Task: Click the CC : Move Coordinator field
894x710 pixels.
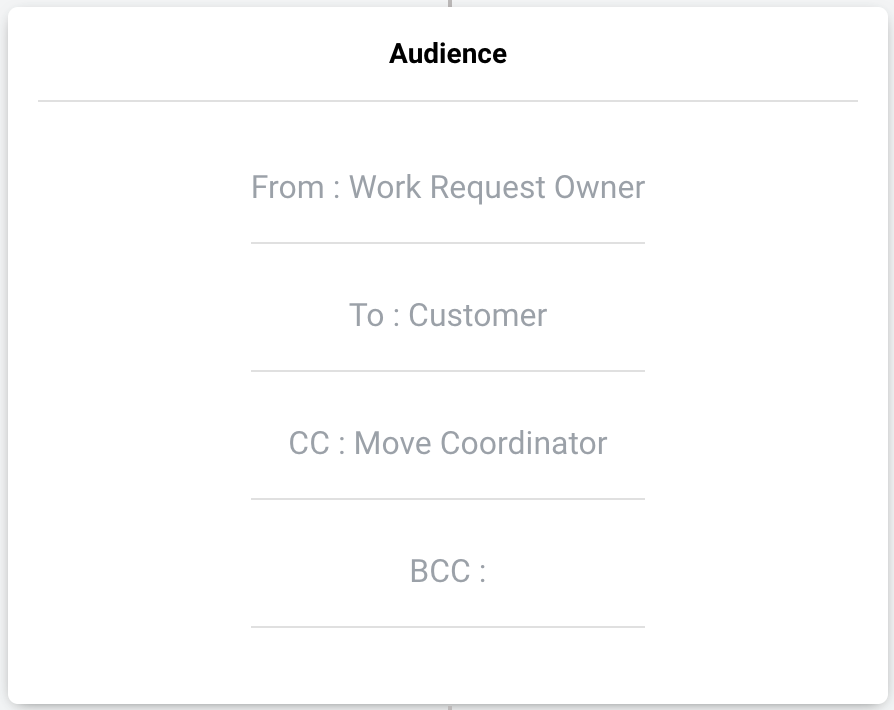Action: coord(447,444)
